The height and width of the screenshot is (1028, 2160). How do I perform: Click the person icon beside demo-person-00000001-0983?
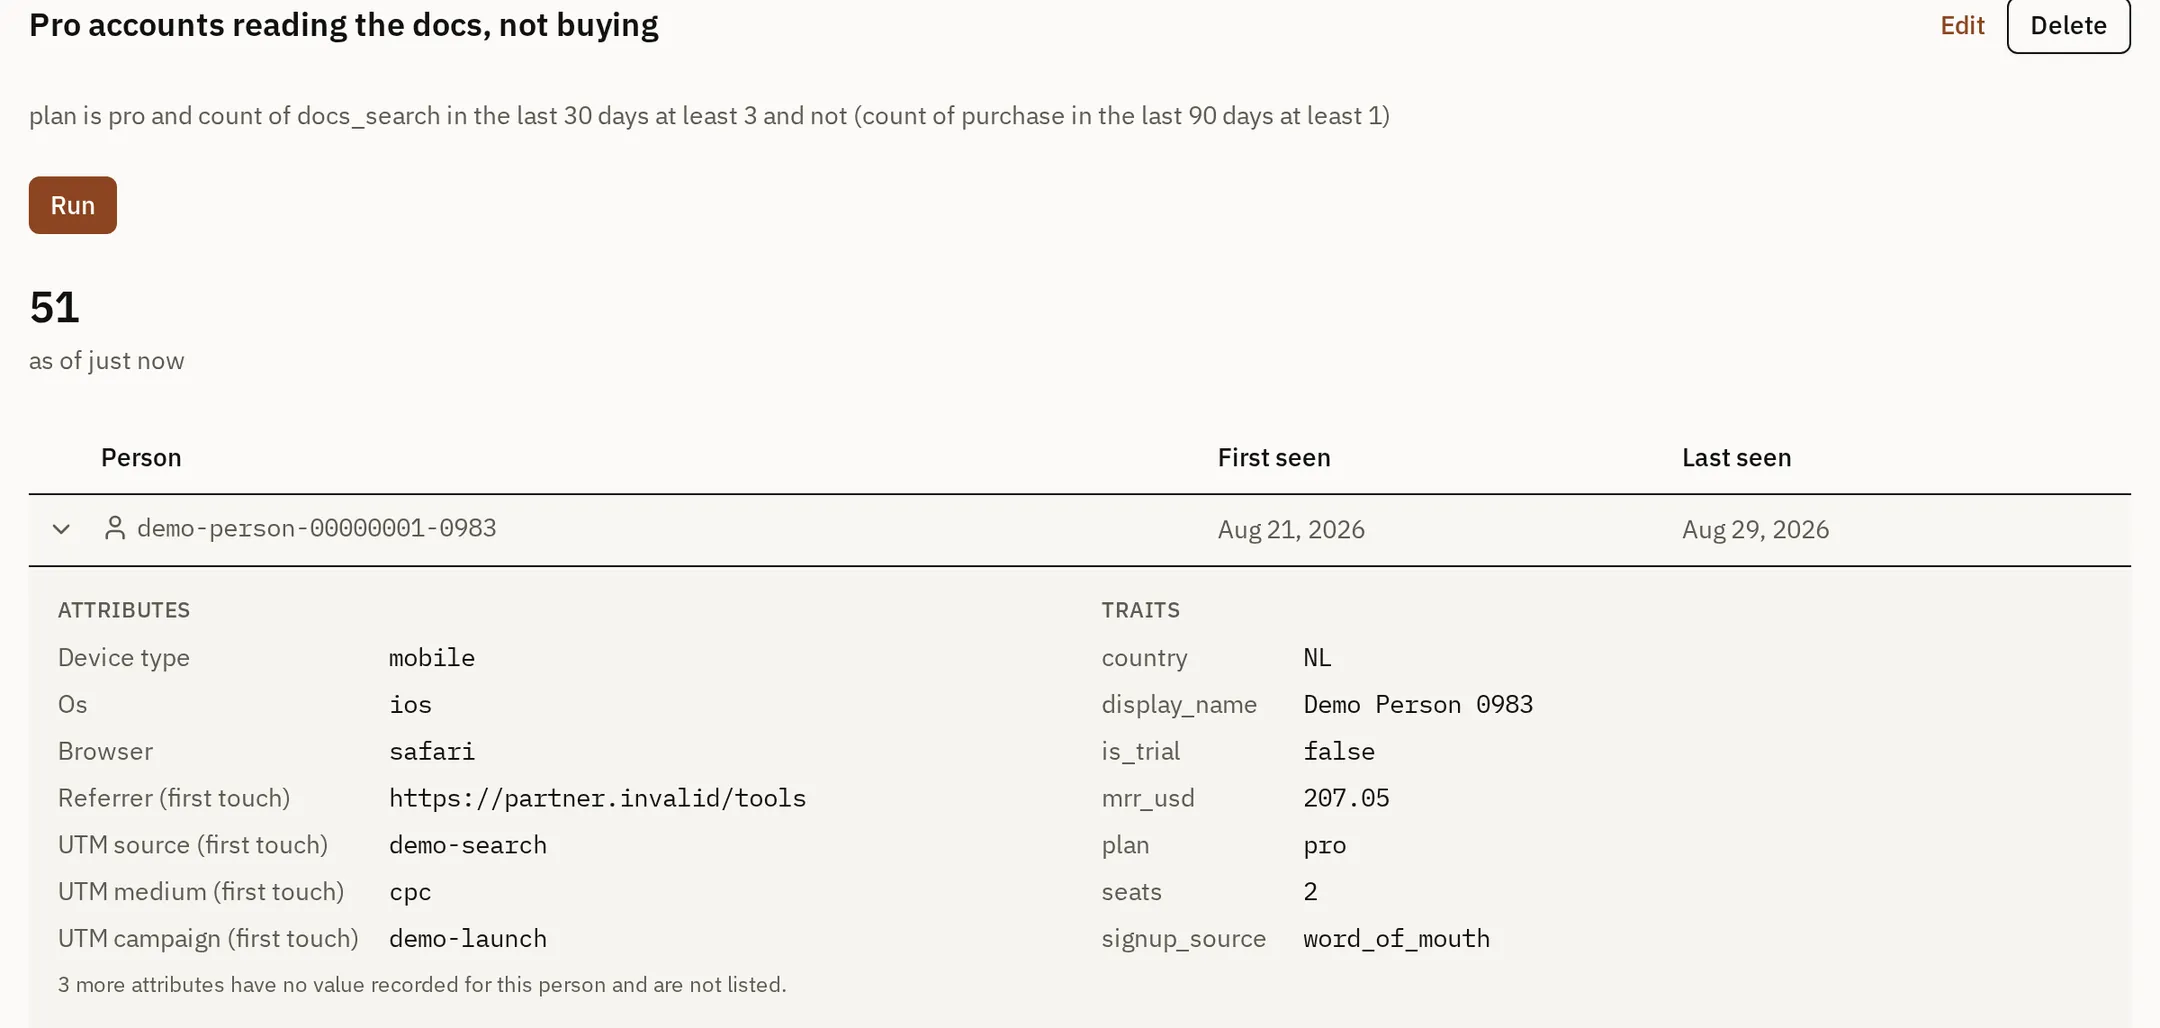(x=115, y=528)
